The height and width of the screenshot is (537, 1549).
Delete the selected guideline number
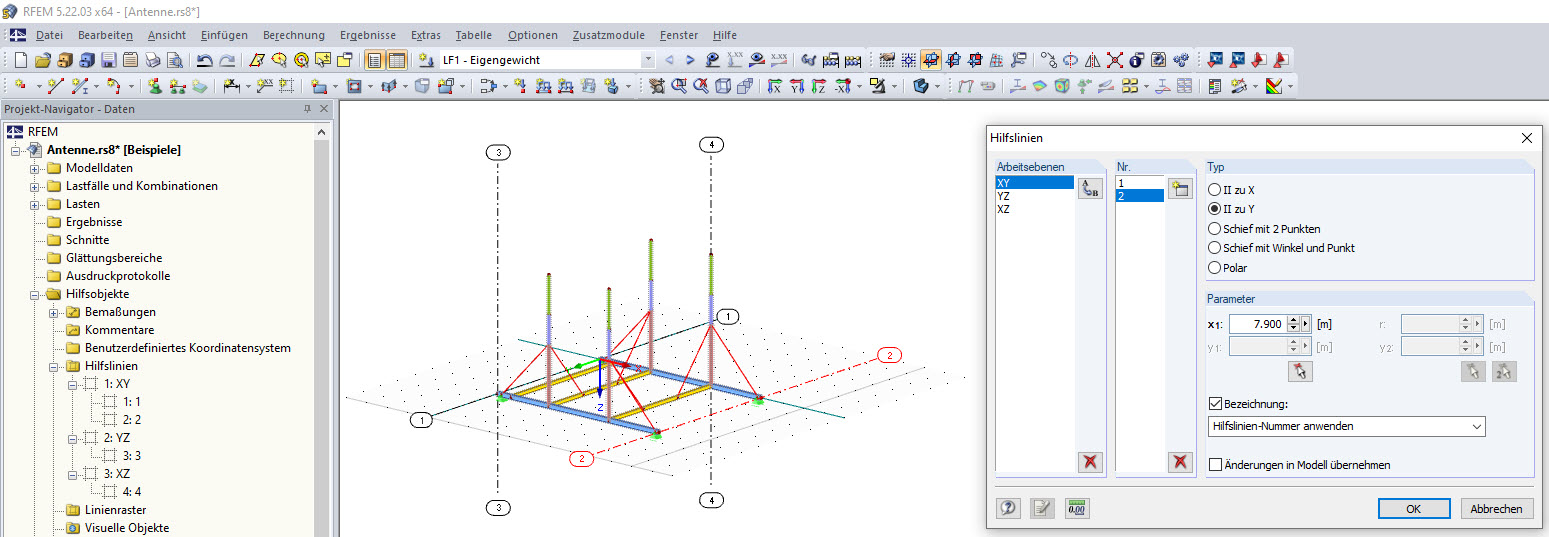[x=1180, y=461]
